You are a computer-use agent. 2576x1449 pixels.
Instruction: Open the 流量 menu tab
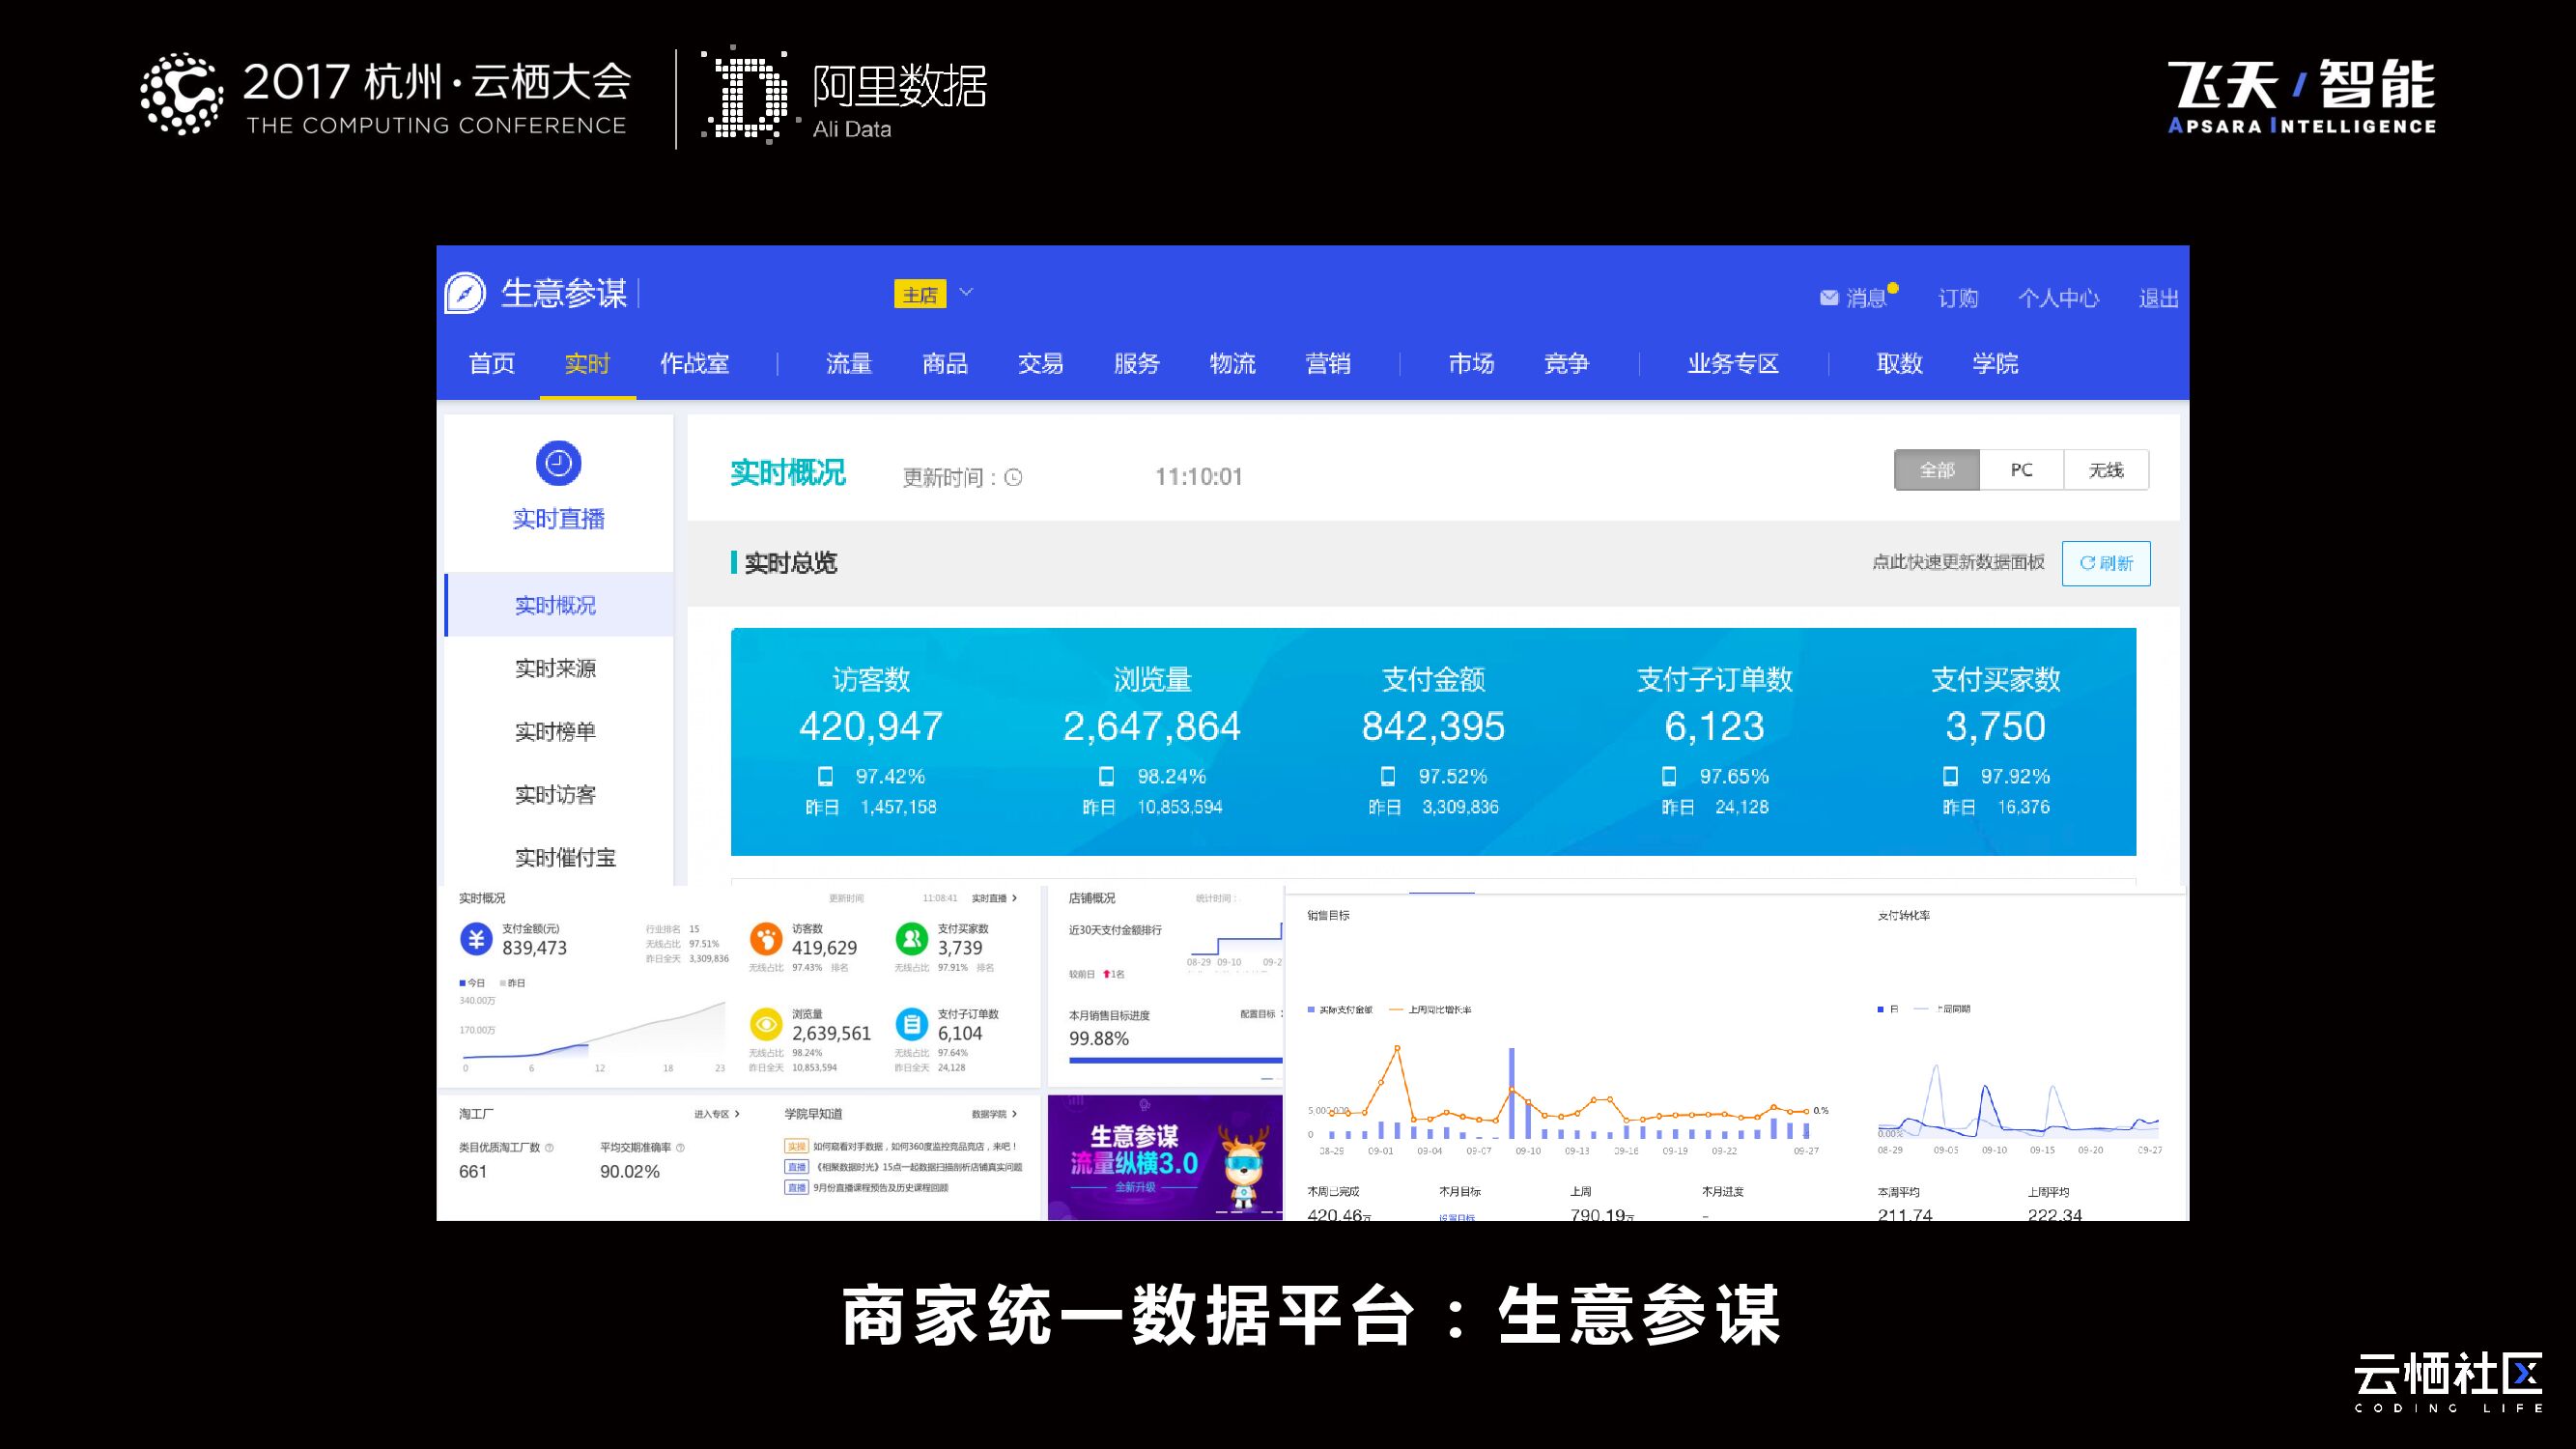tap(849, 364)
